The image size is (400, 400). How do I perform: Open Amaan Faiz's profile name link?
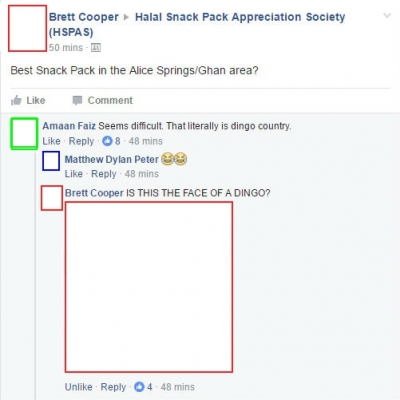point(69,126)
